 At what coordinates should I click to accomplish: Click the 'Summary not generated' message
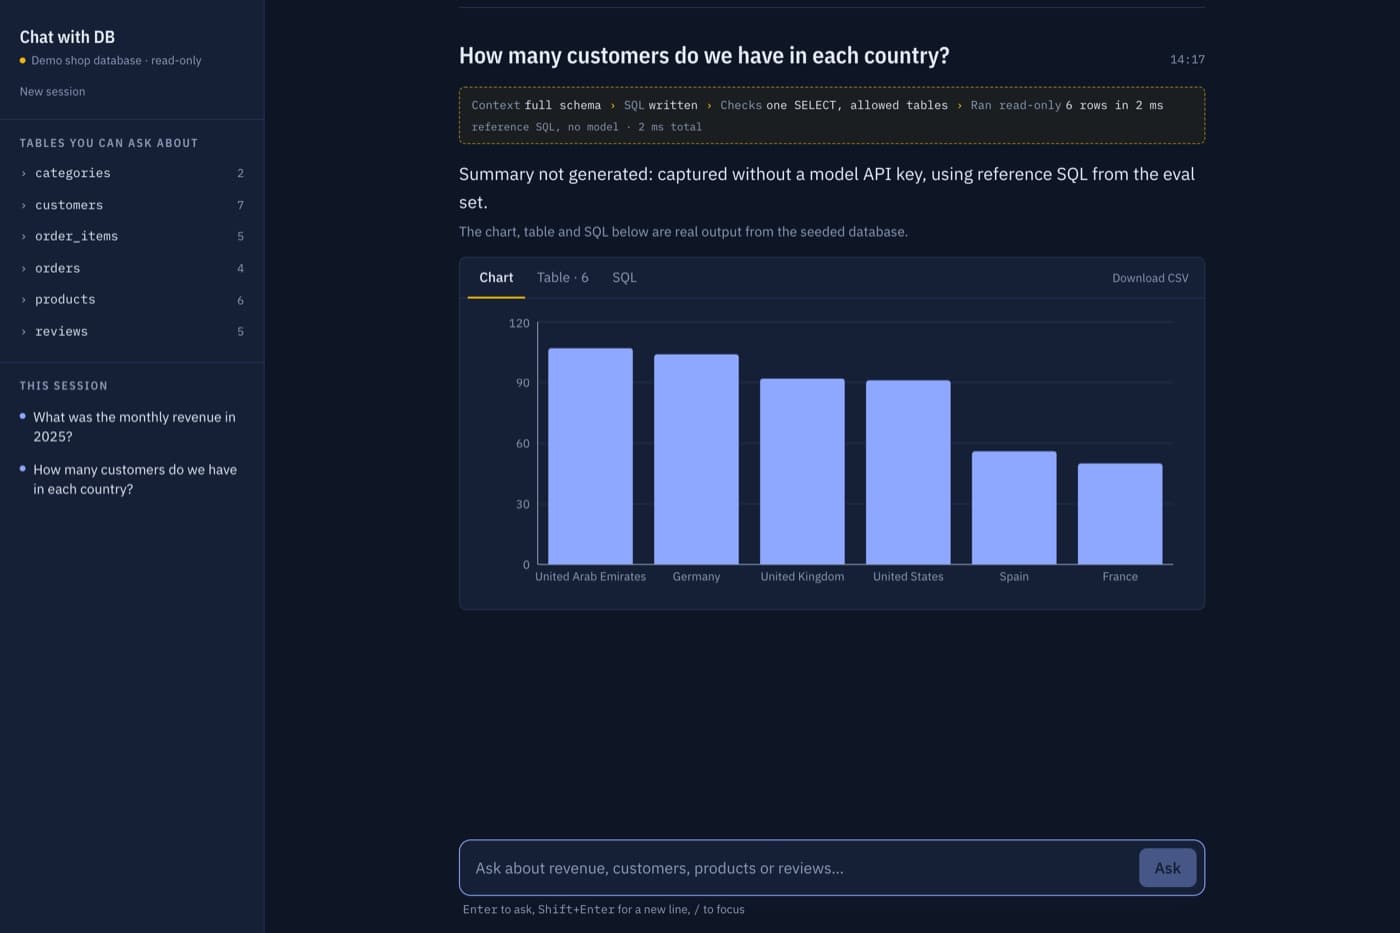pyautogui.click(x=827, y=188)
